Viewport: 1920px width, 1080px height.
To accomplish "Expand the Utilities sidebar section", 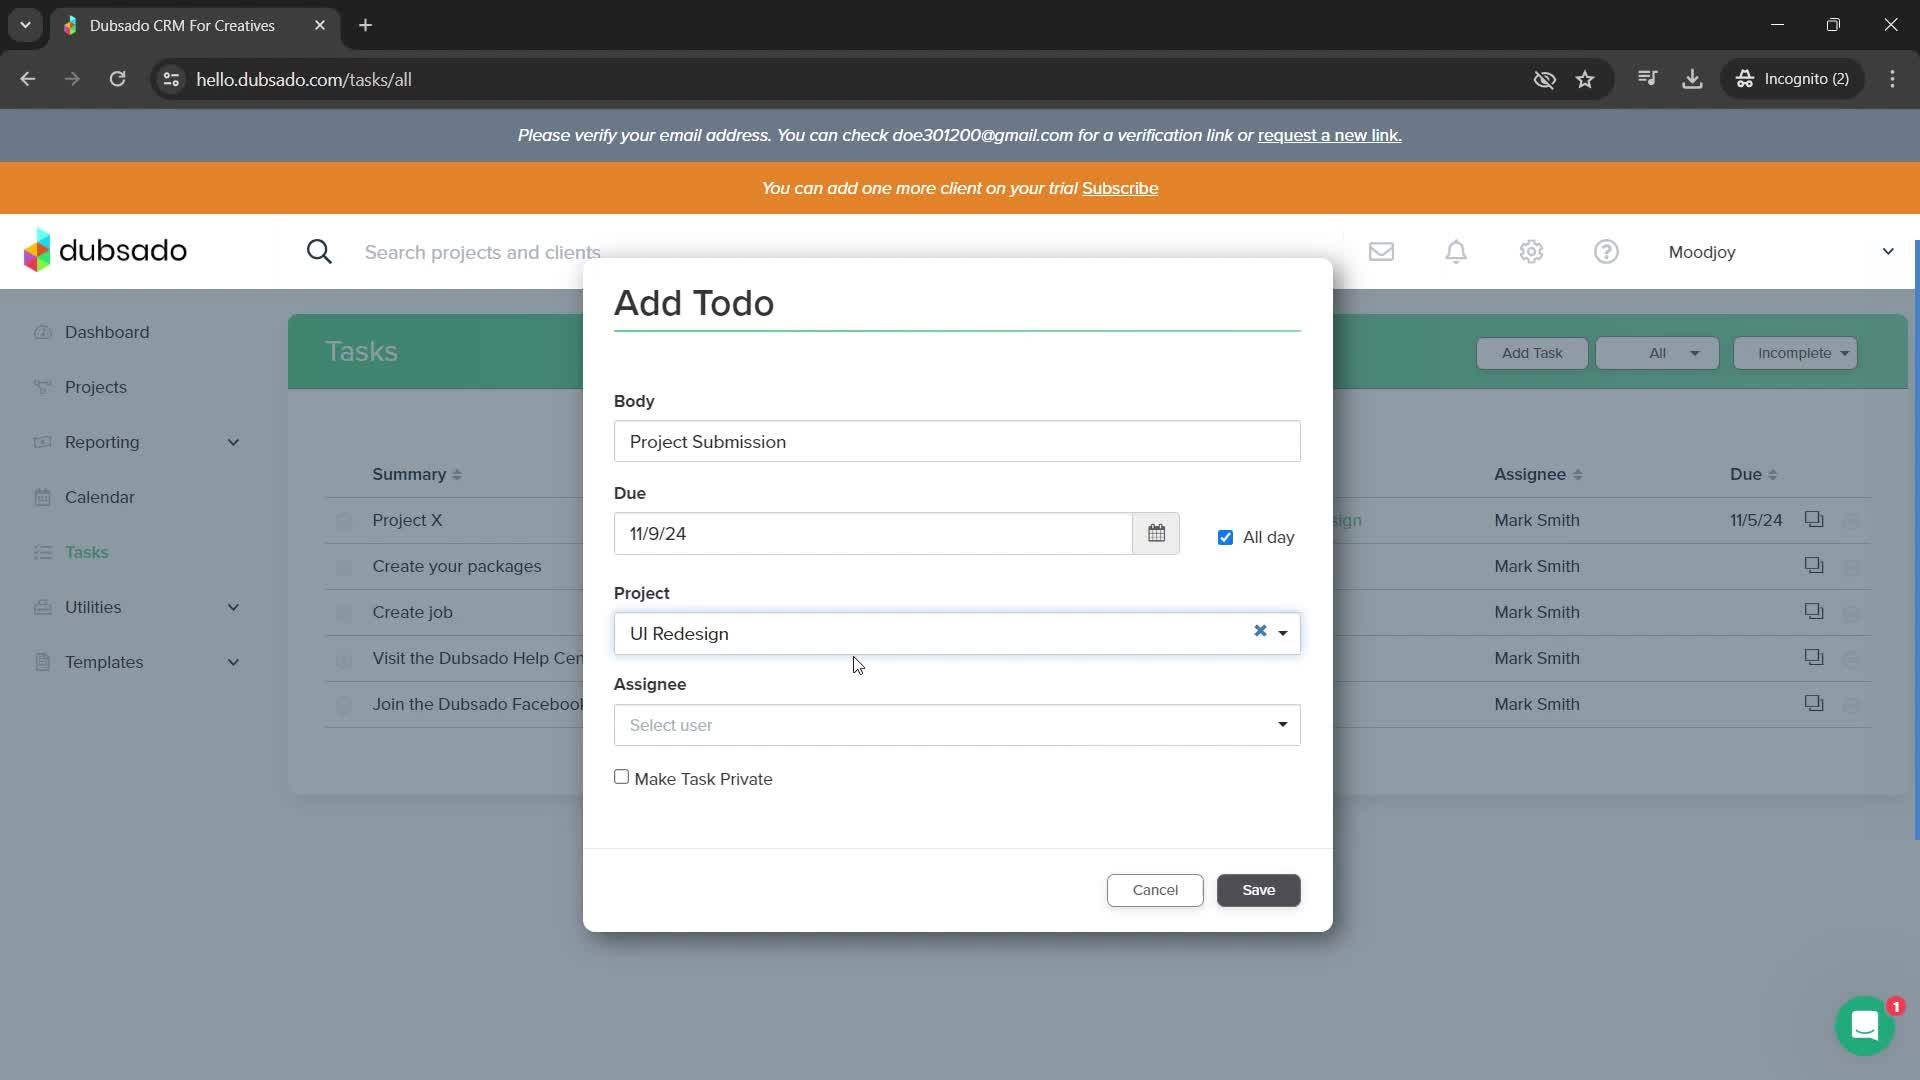I will [x=233, y=607].
